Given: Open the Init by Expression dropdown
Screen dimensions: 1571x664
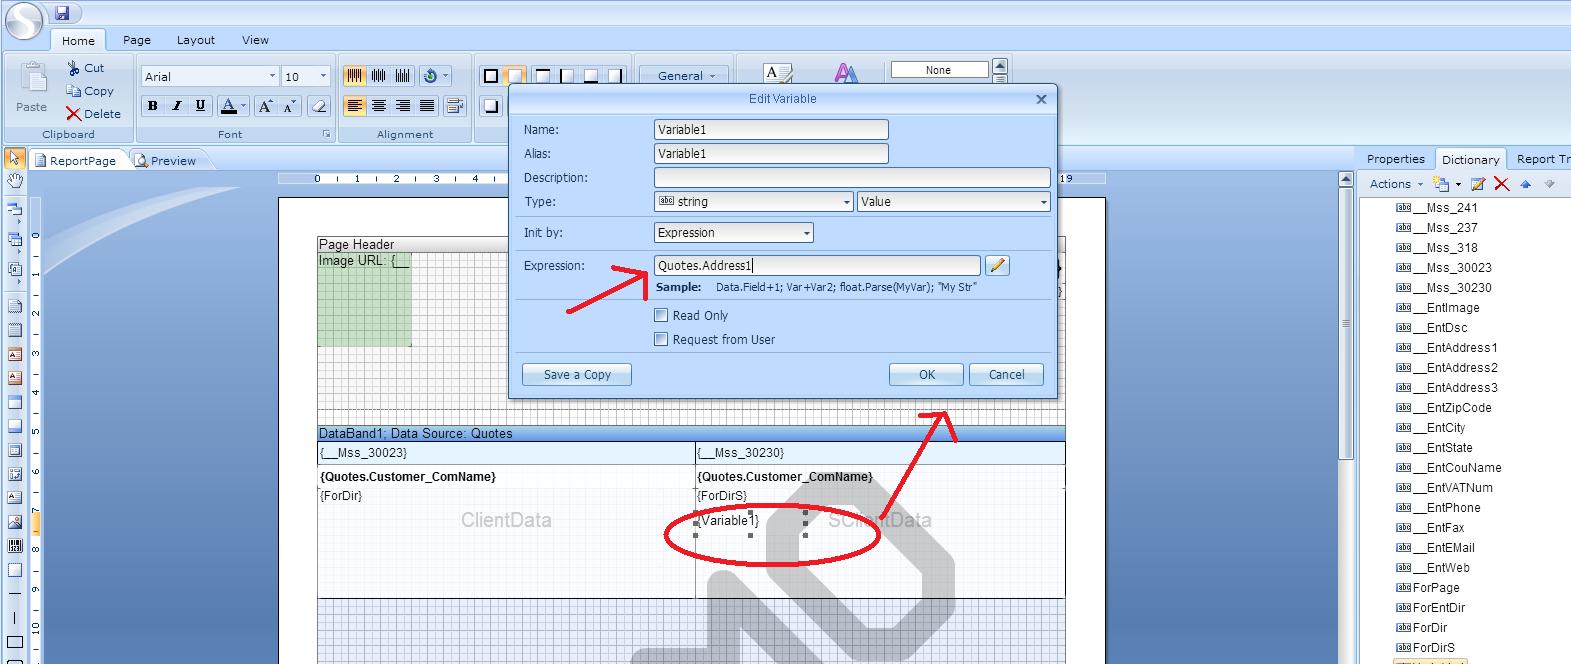Looking at the screenshot, I should (734, 232).
